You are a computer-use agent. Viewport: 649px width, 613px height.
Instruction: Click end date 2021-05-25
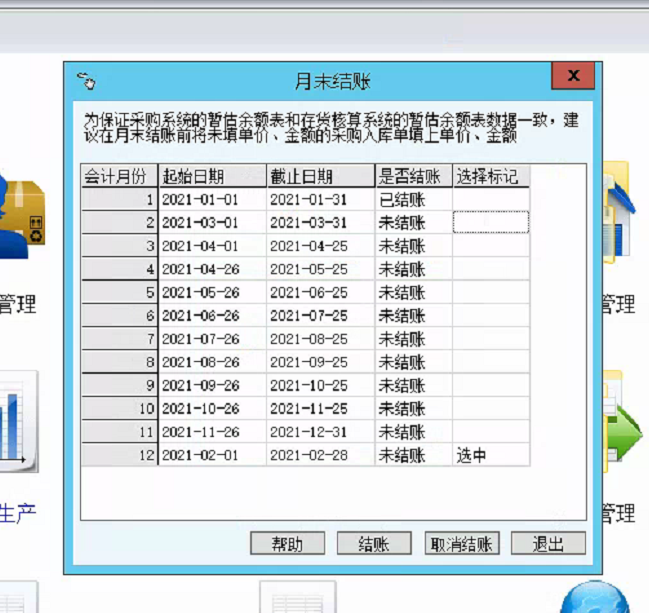[321, 269]
